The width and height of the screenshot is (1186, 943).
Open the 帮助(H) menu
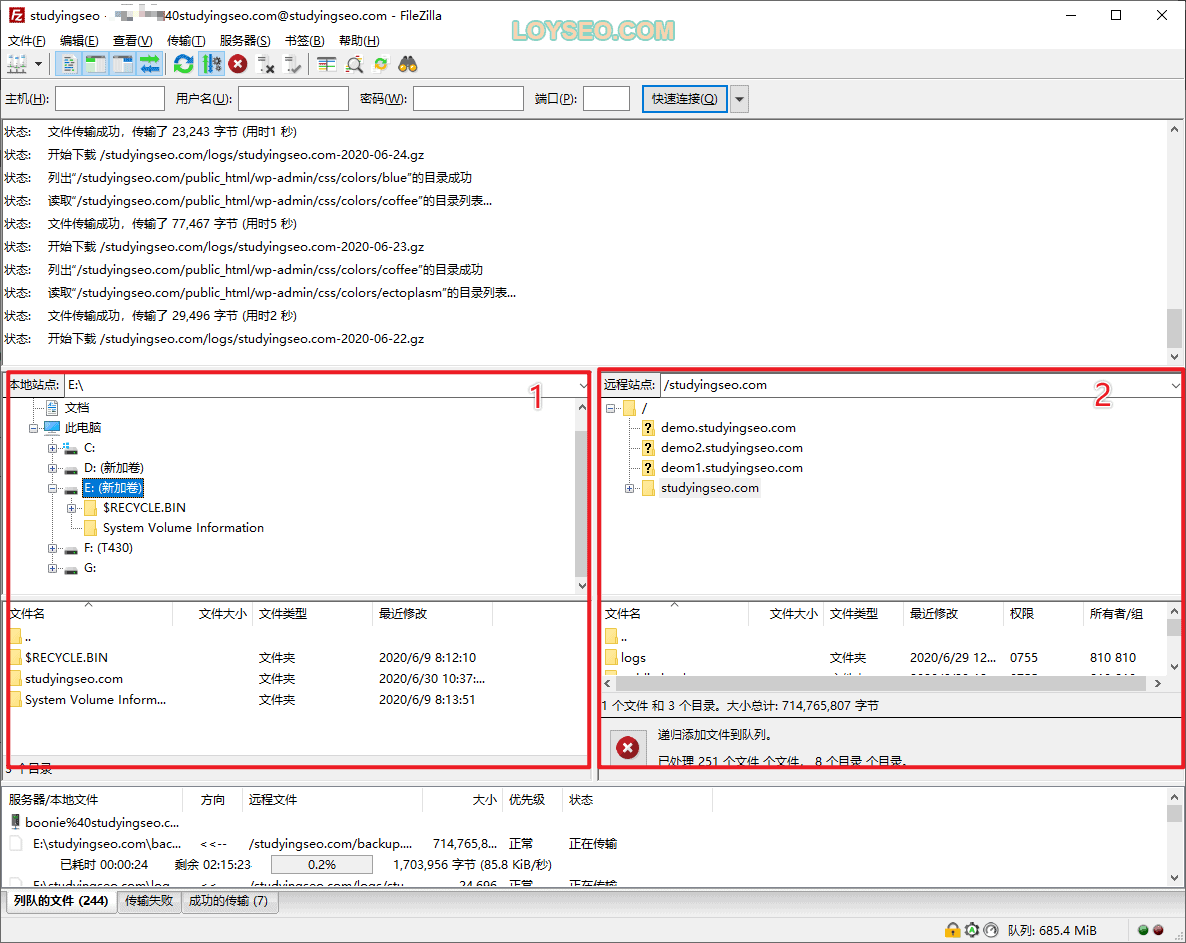point(359,41)
